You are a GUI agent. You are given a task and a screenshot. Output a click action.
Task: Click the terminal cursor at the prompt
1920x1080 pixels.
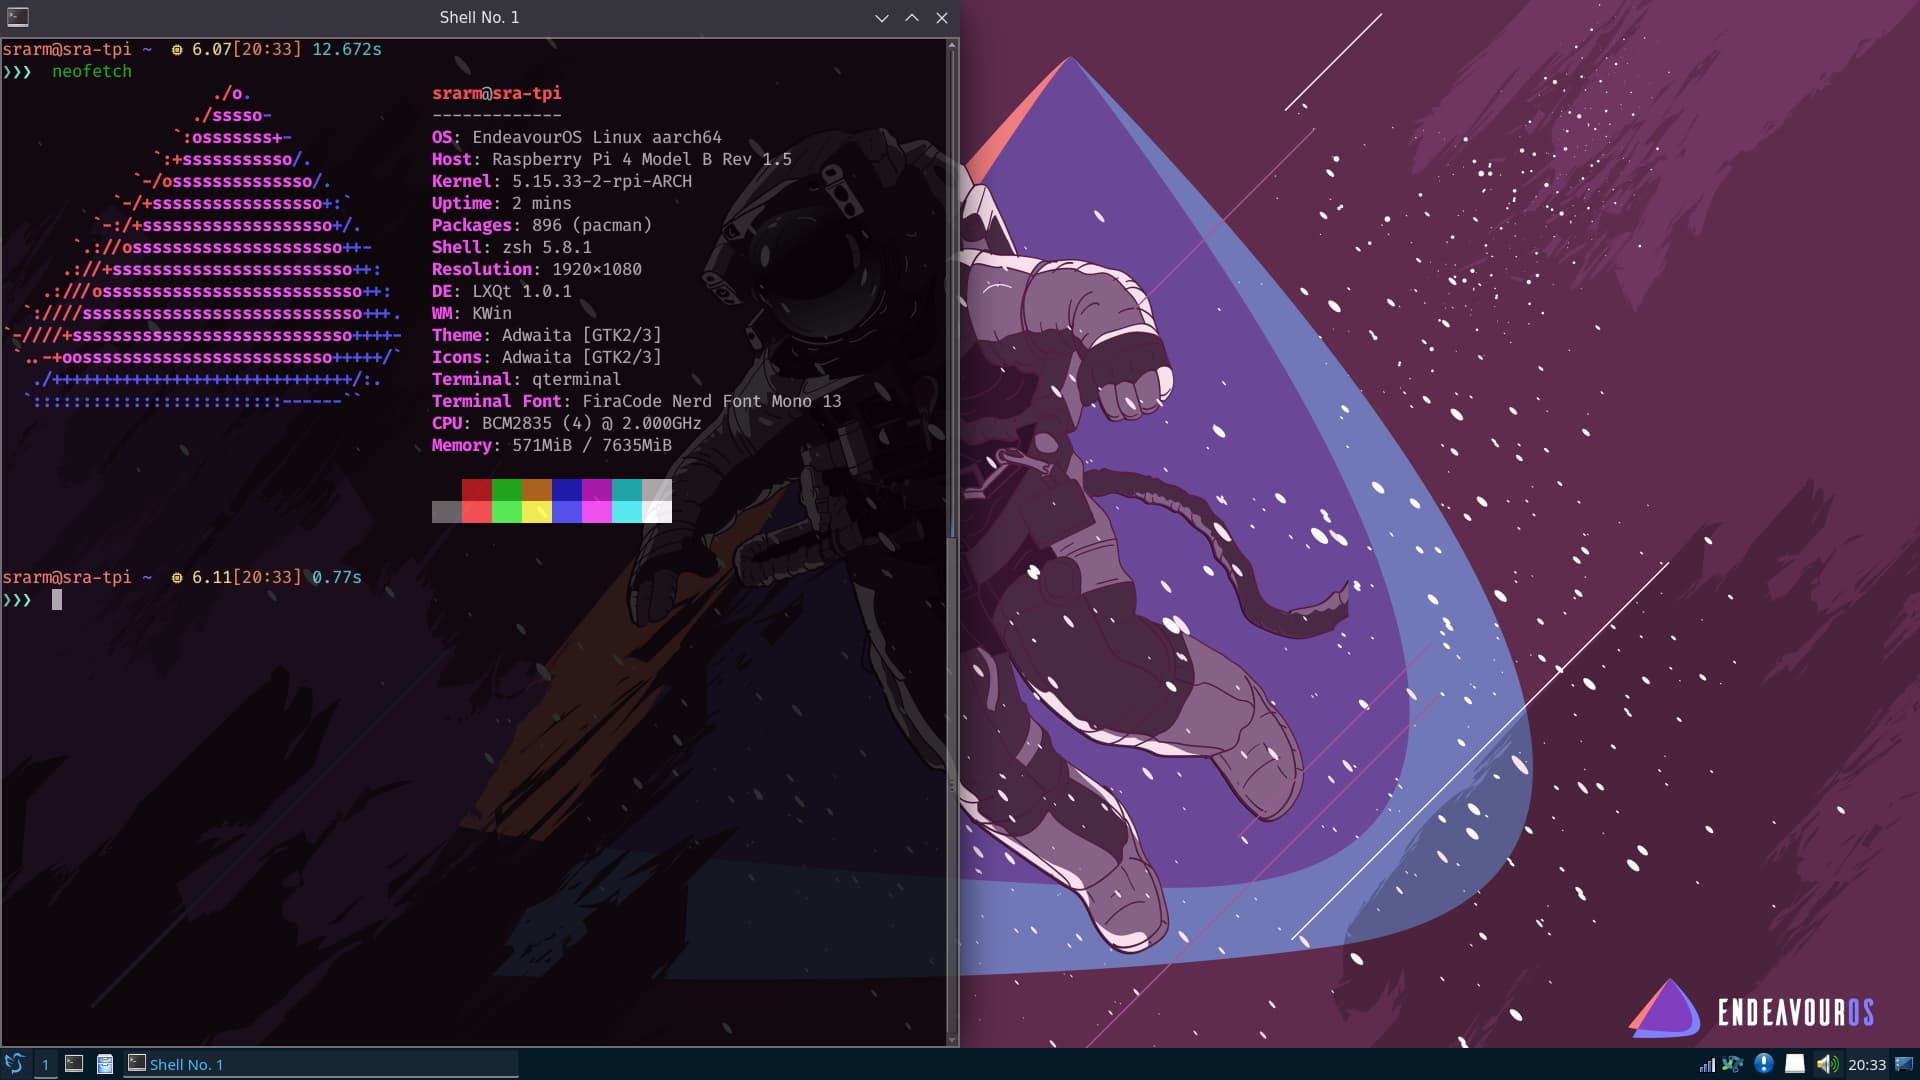(x=57, y=600)
